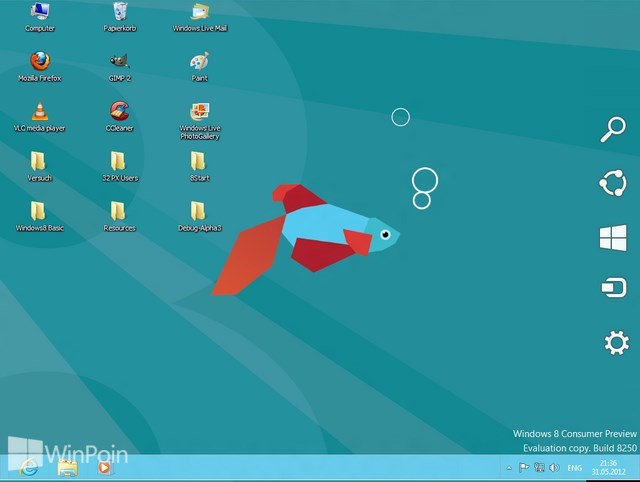This screenshot has height=482, width=640.
Task: Select the Debug-Alpha3 folder
Action: point(200,216)
